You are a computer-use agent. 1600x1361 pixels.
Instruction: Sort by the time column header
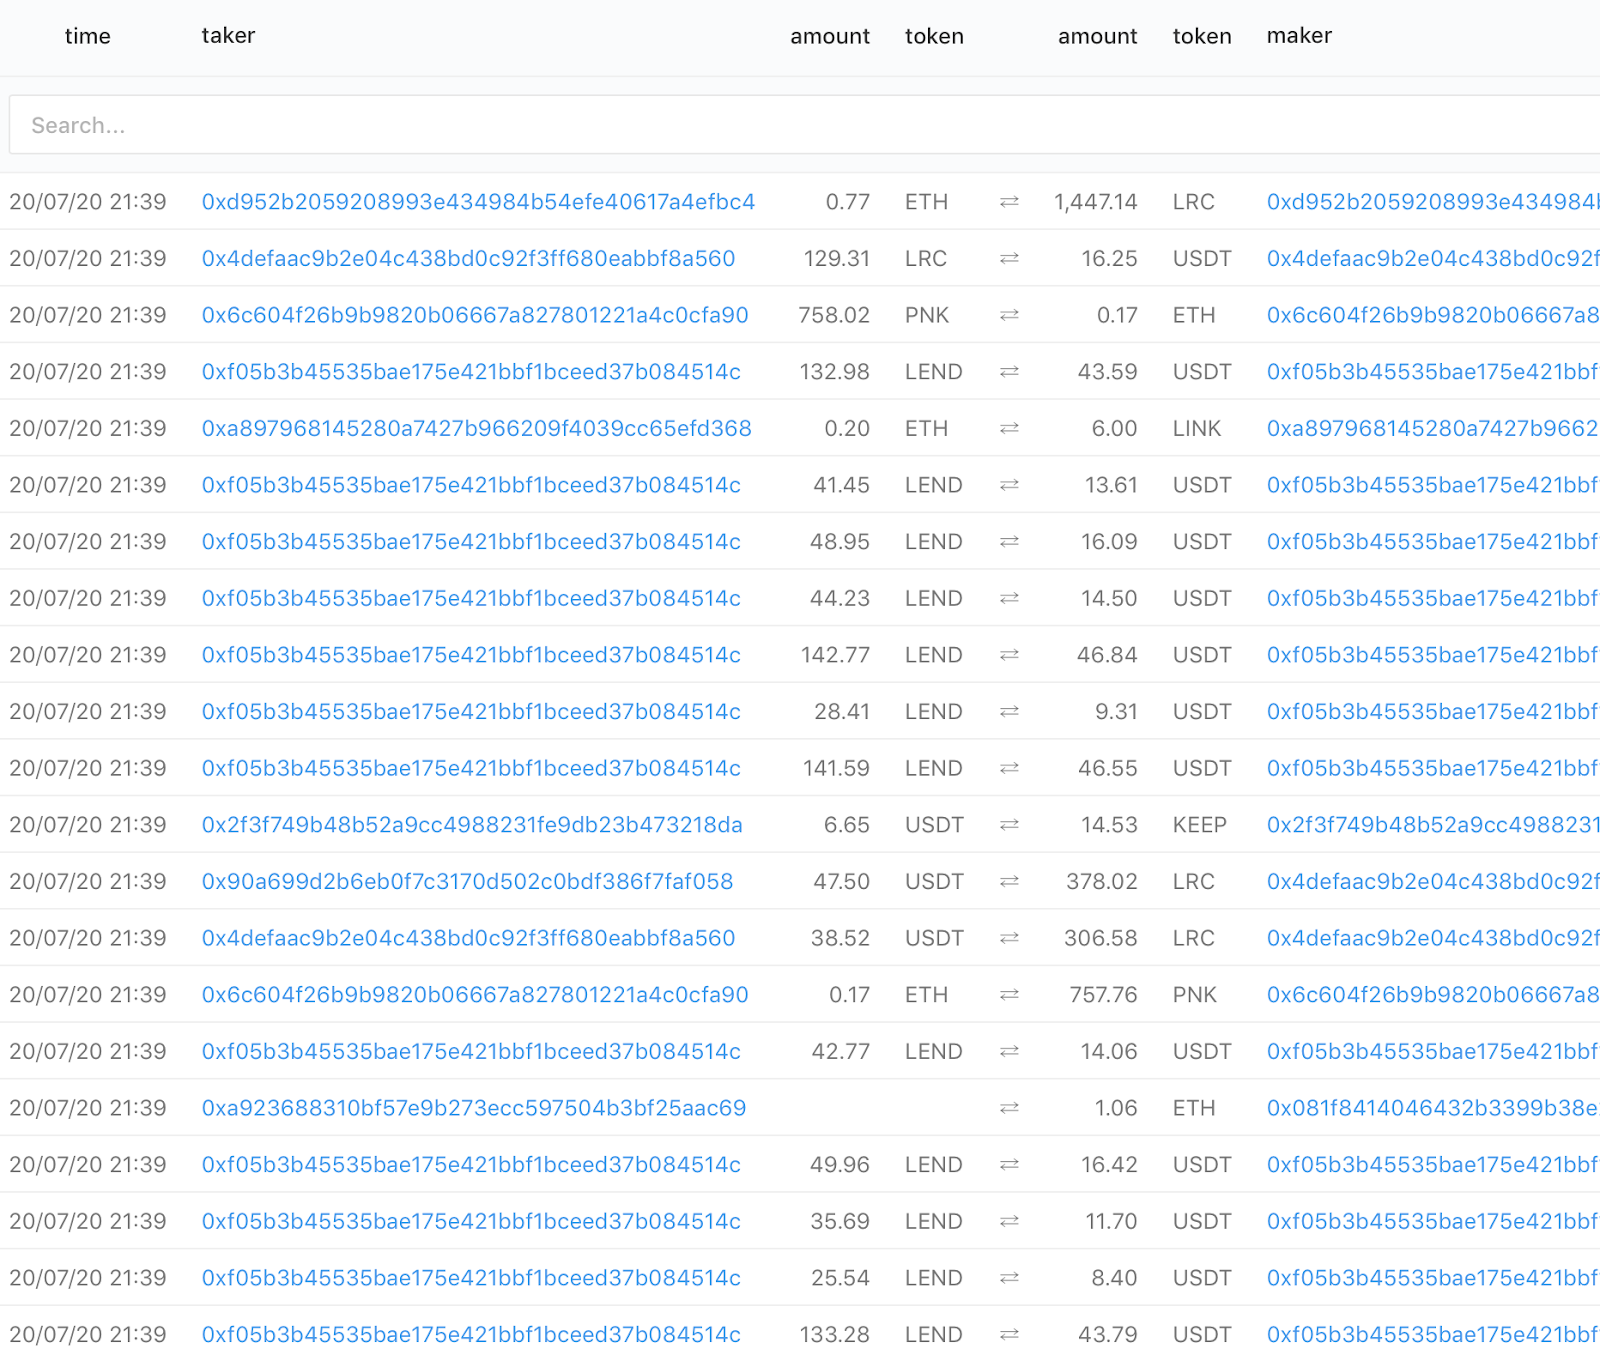pyautogui.click(x=88, y=36)
